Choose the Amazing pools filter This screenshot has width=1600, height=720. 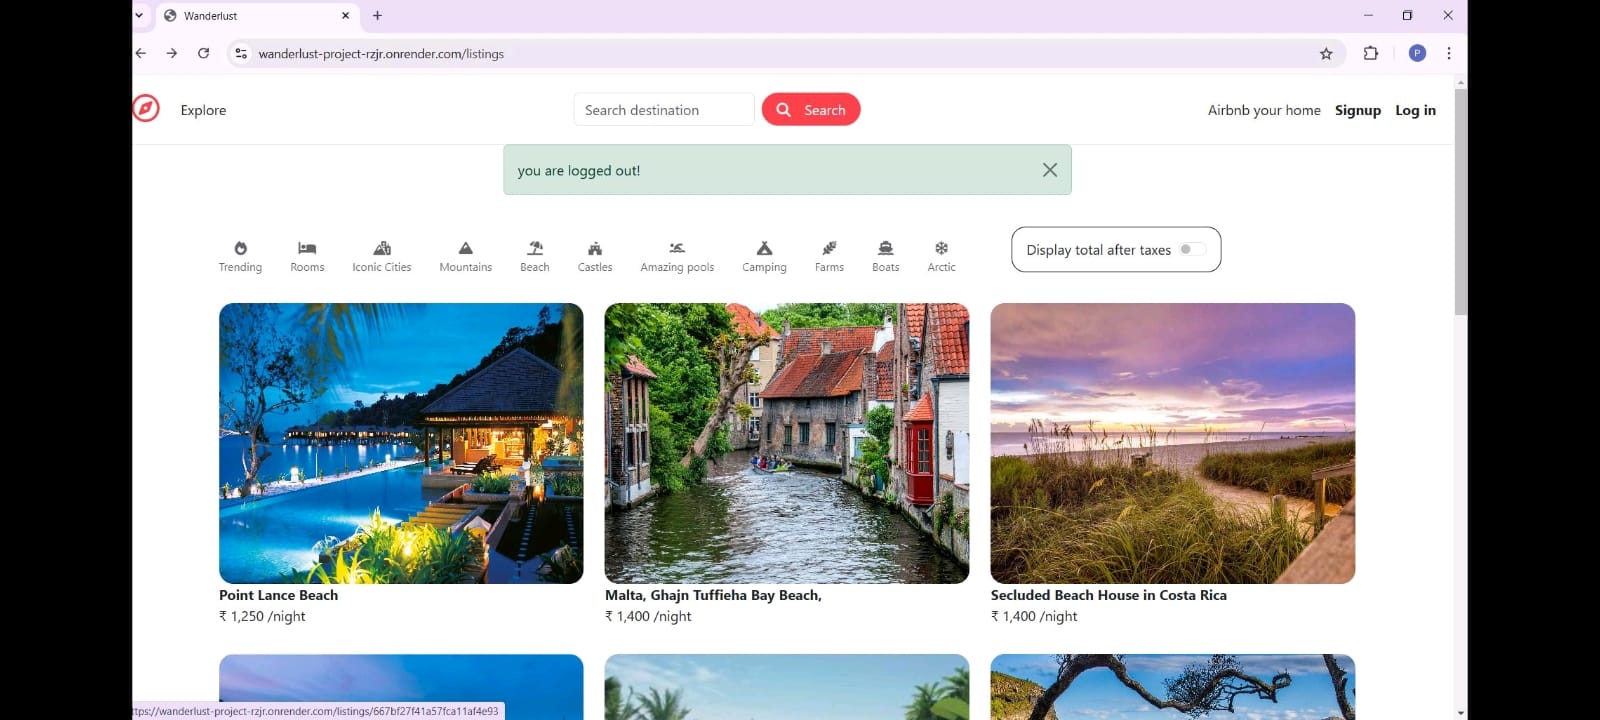(677, 257)
